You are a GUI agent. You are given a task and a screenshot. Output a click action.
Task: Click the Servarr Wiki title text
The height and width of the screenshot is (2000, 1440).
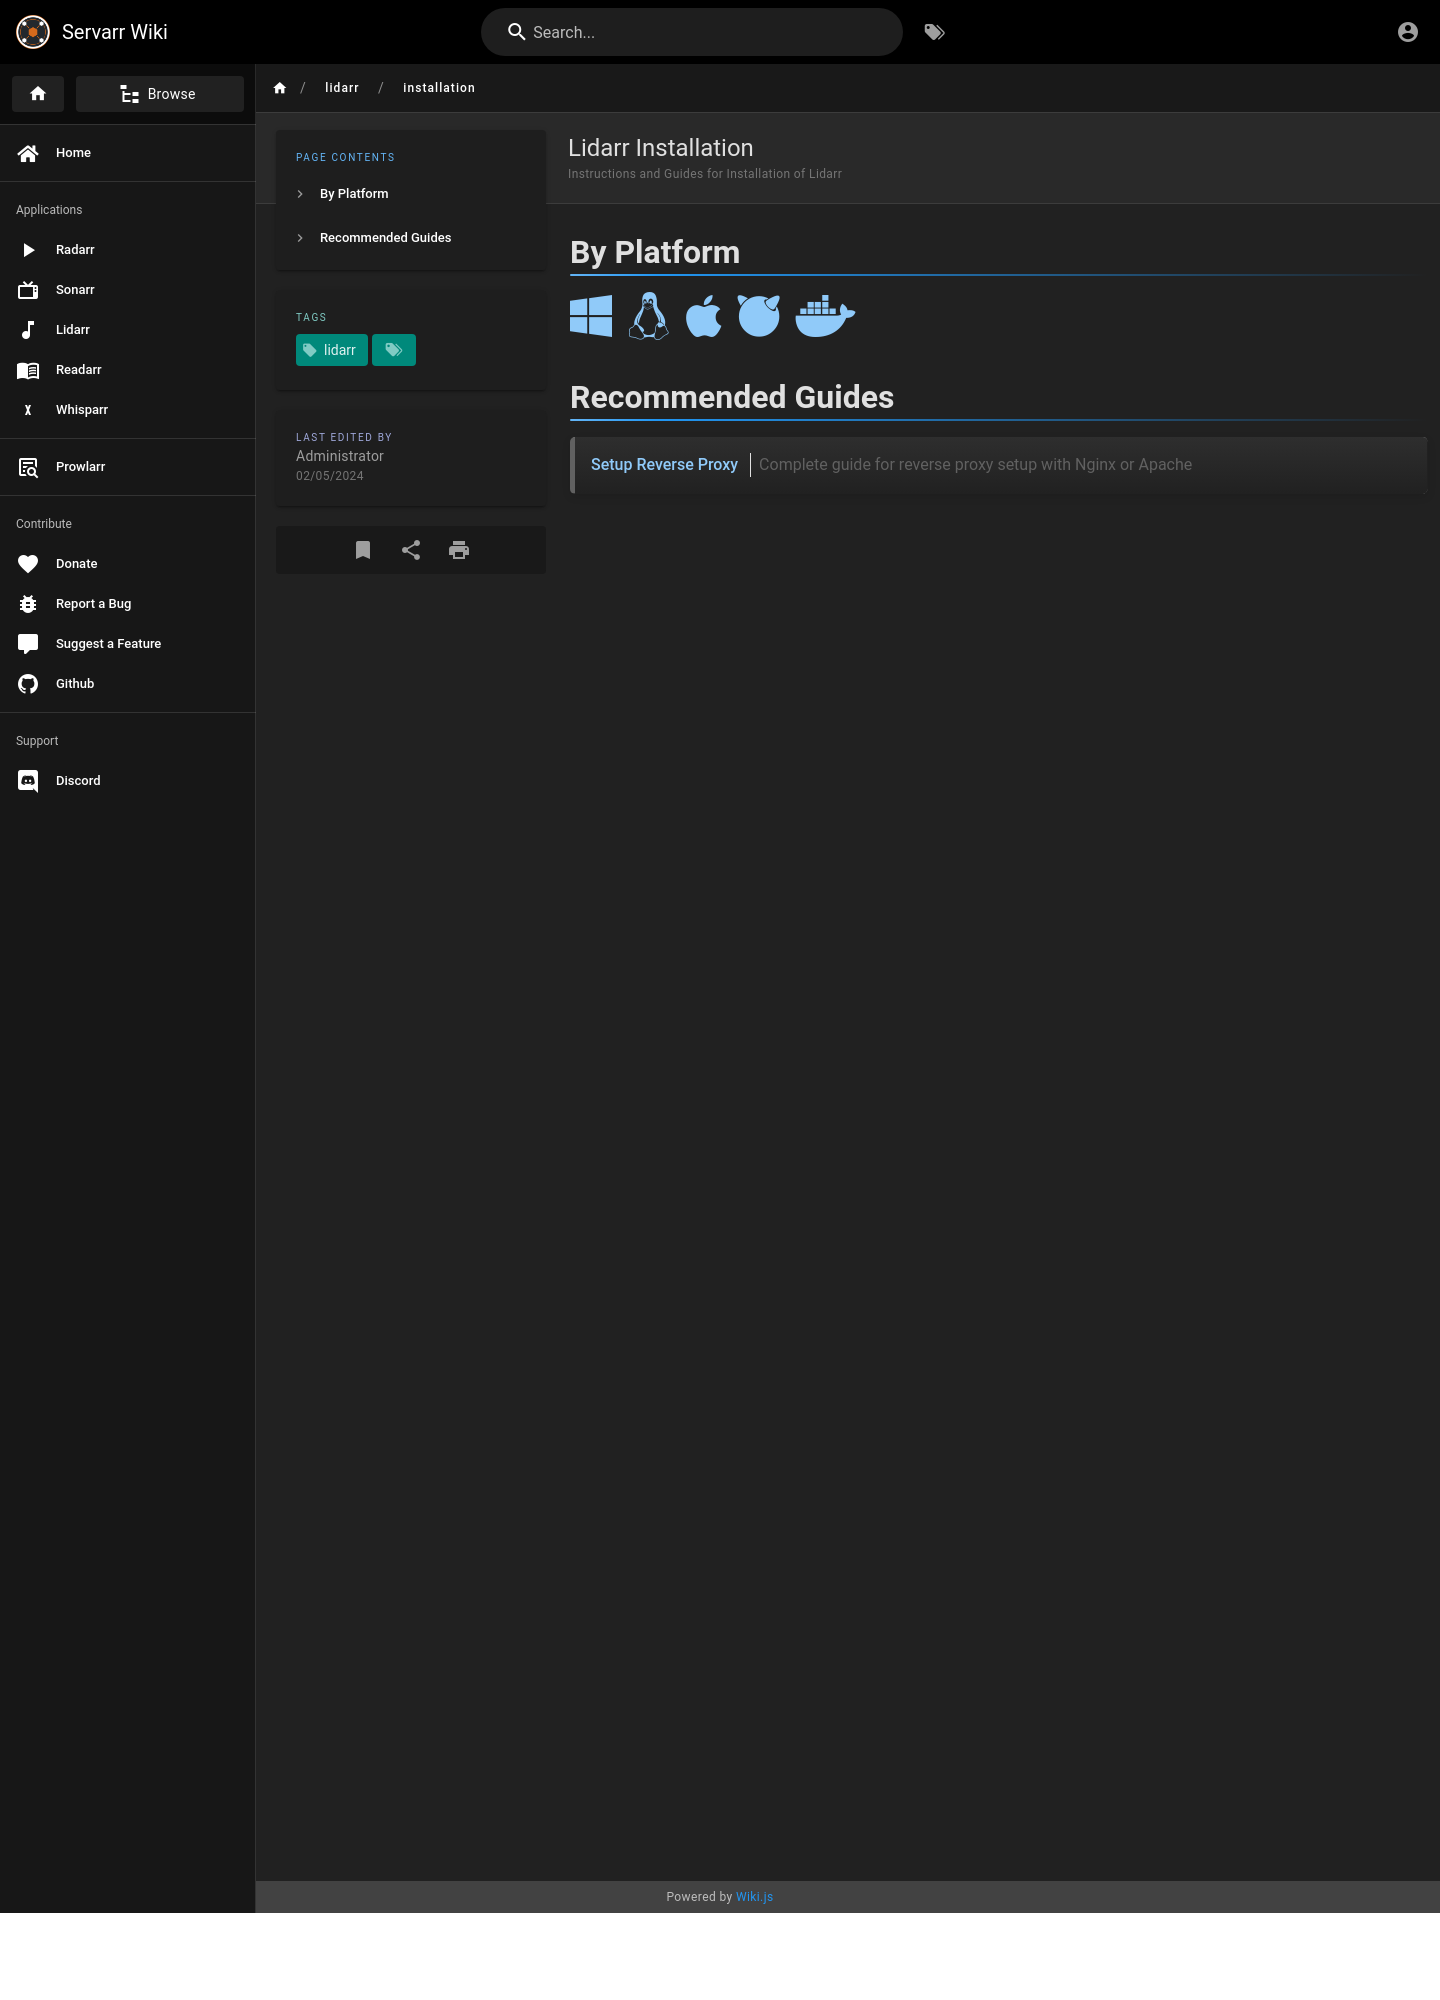115,32
